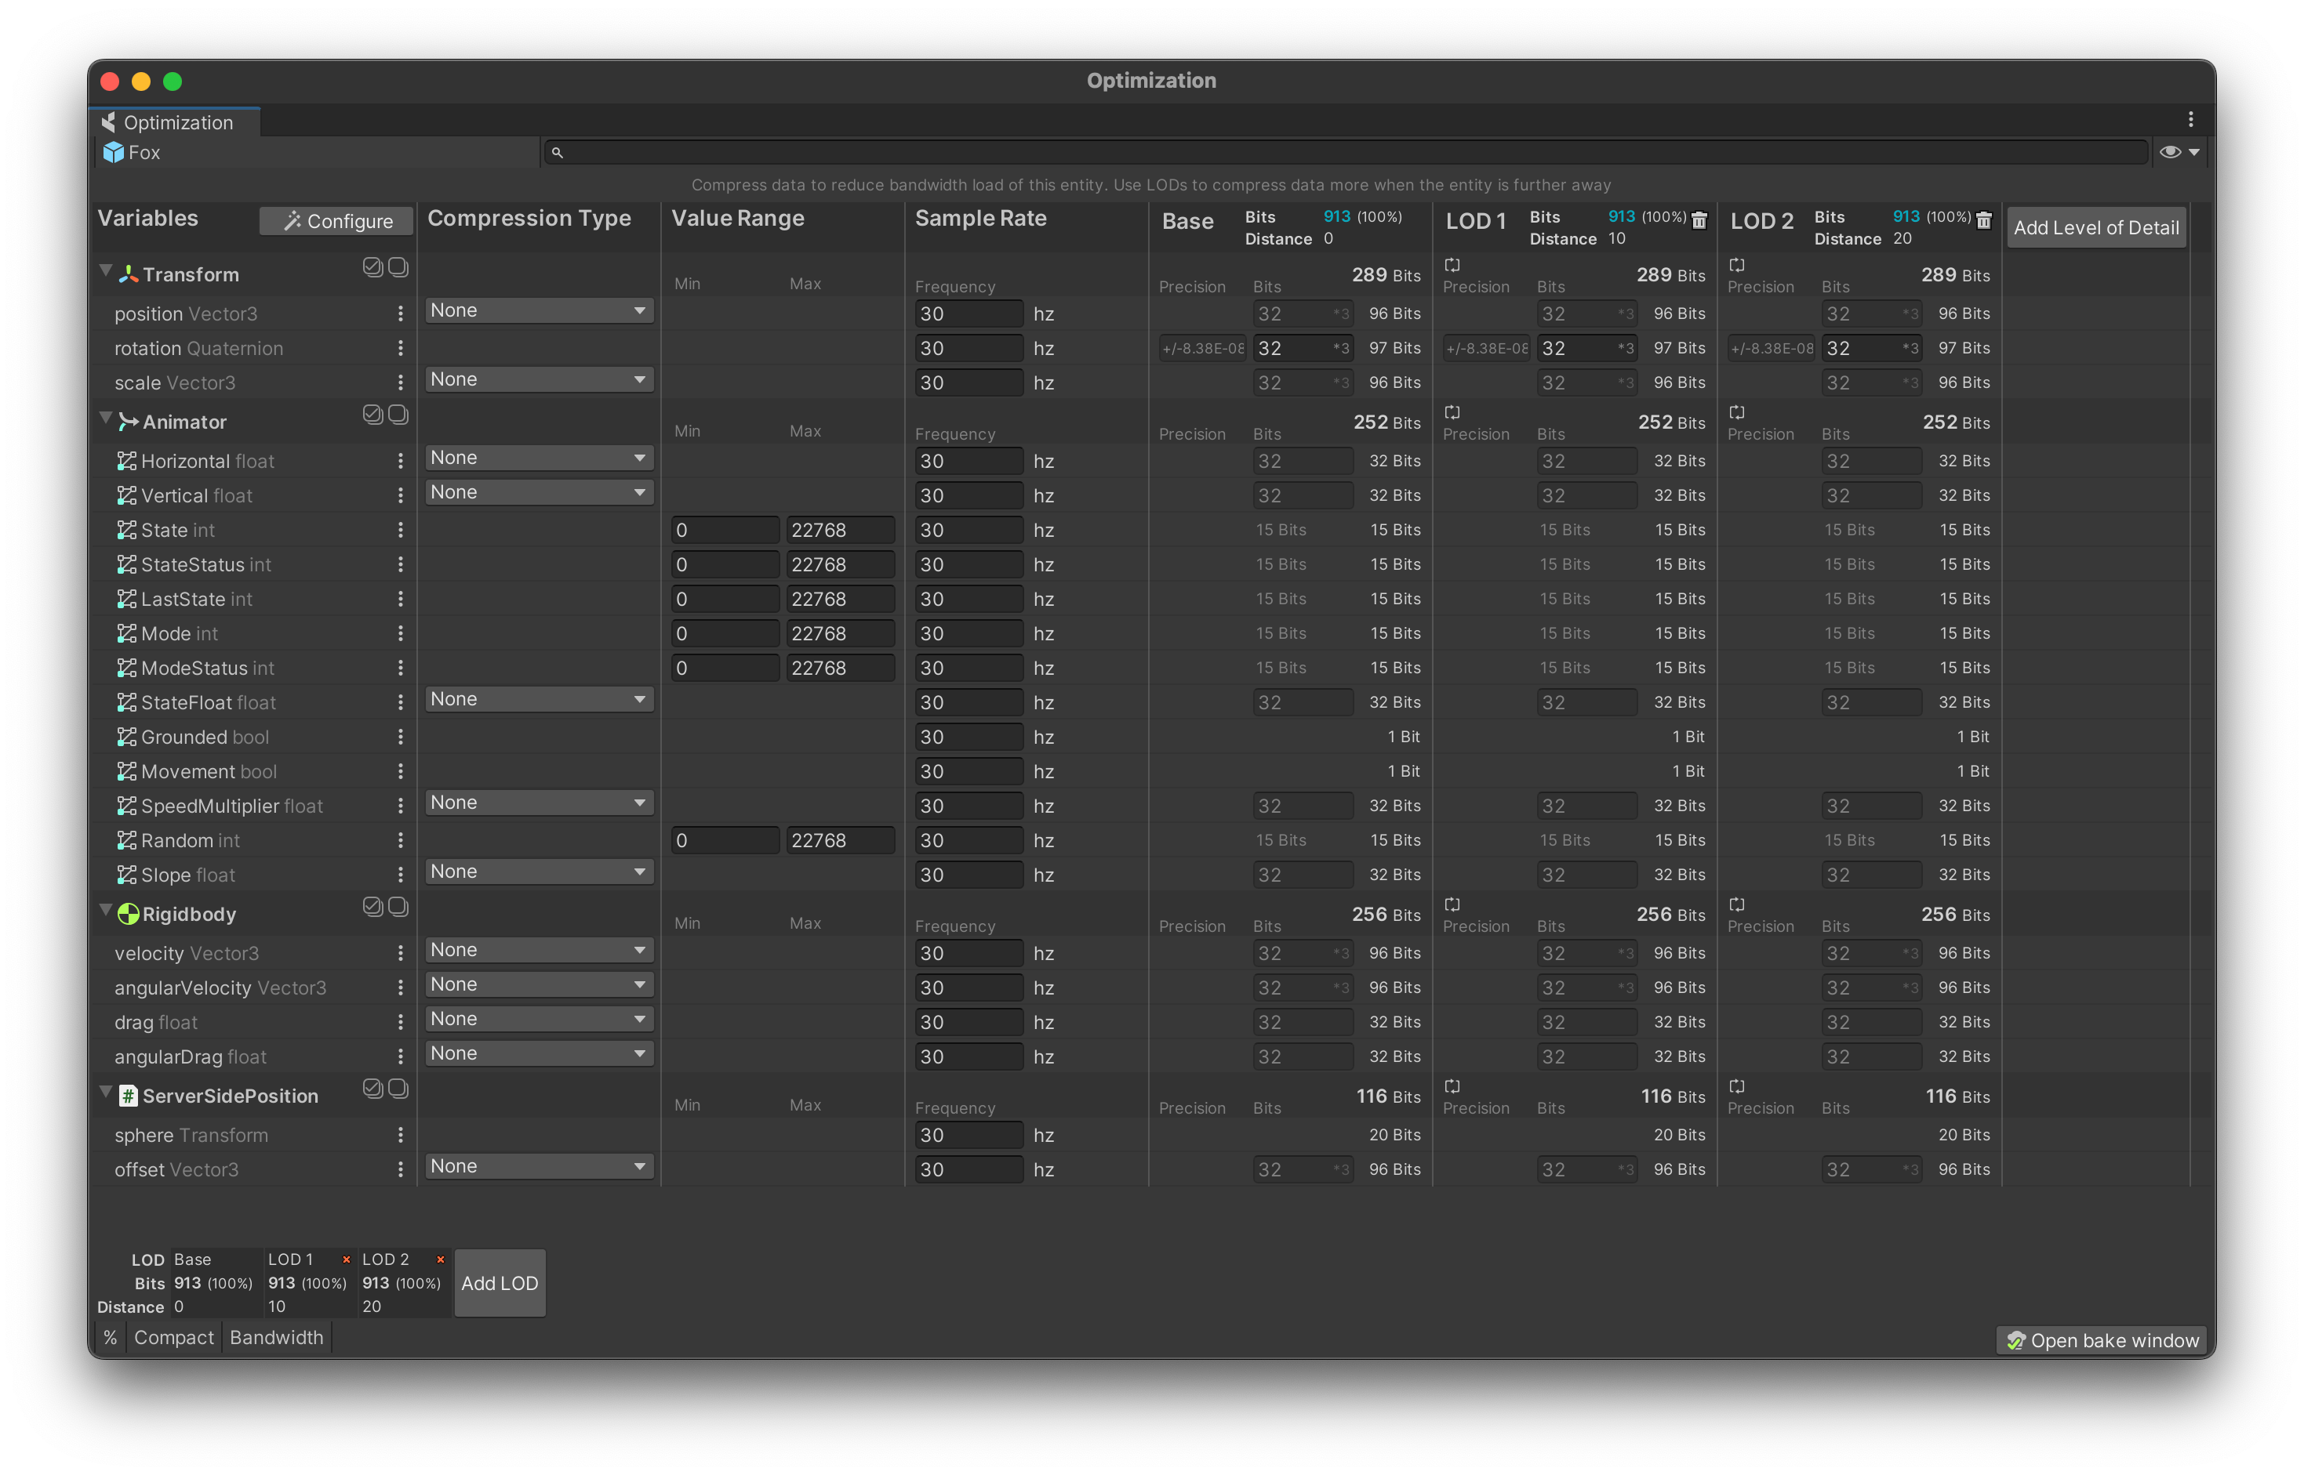Viewport: 2304px width, 1475px height.
Task: Click Open bake window button
Action: coord(2103,1340)
